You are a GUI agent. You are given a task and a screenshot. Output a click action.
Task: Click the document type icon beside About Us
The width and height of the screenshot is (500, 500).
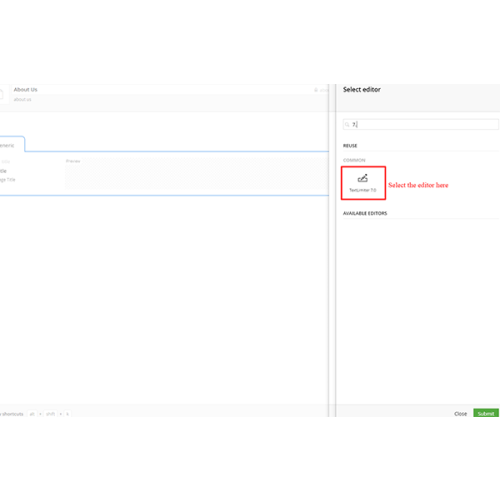1,94
